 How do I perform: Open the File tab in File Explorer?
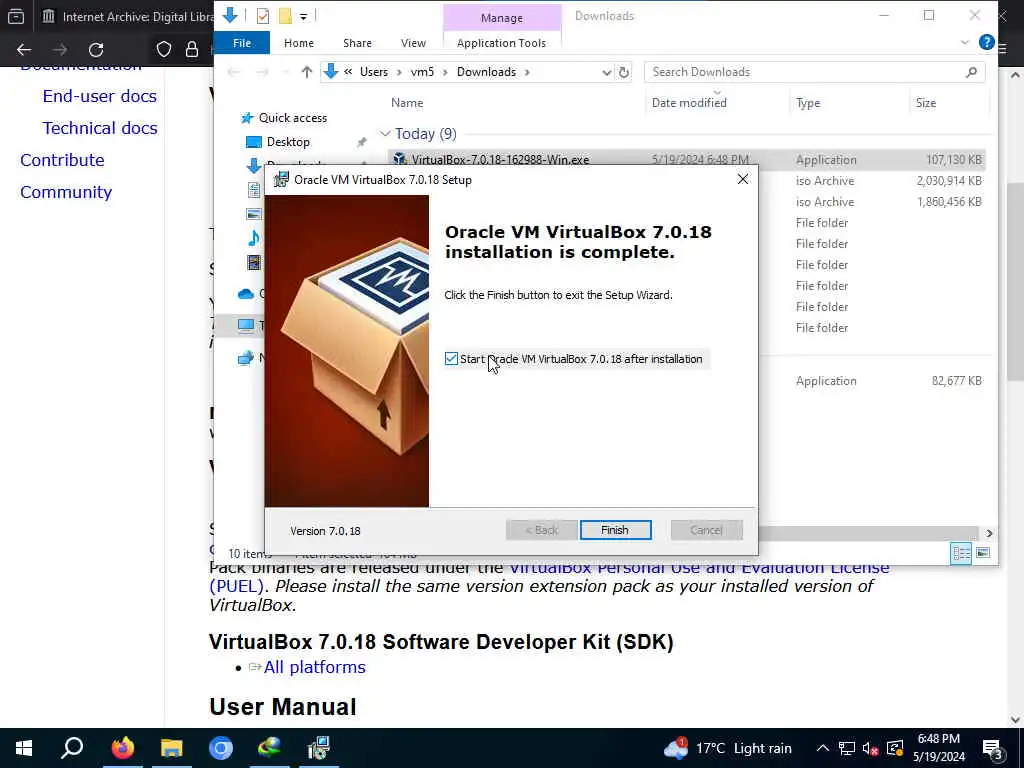242,43
